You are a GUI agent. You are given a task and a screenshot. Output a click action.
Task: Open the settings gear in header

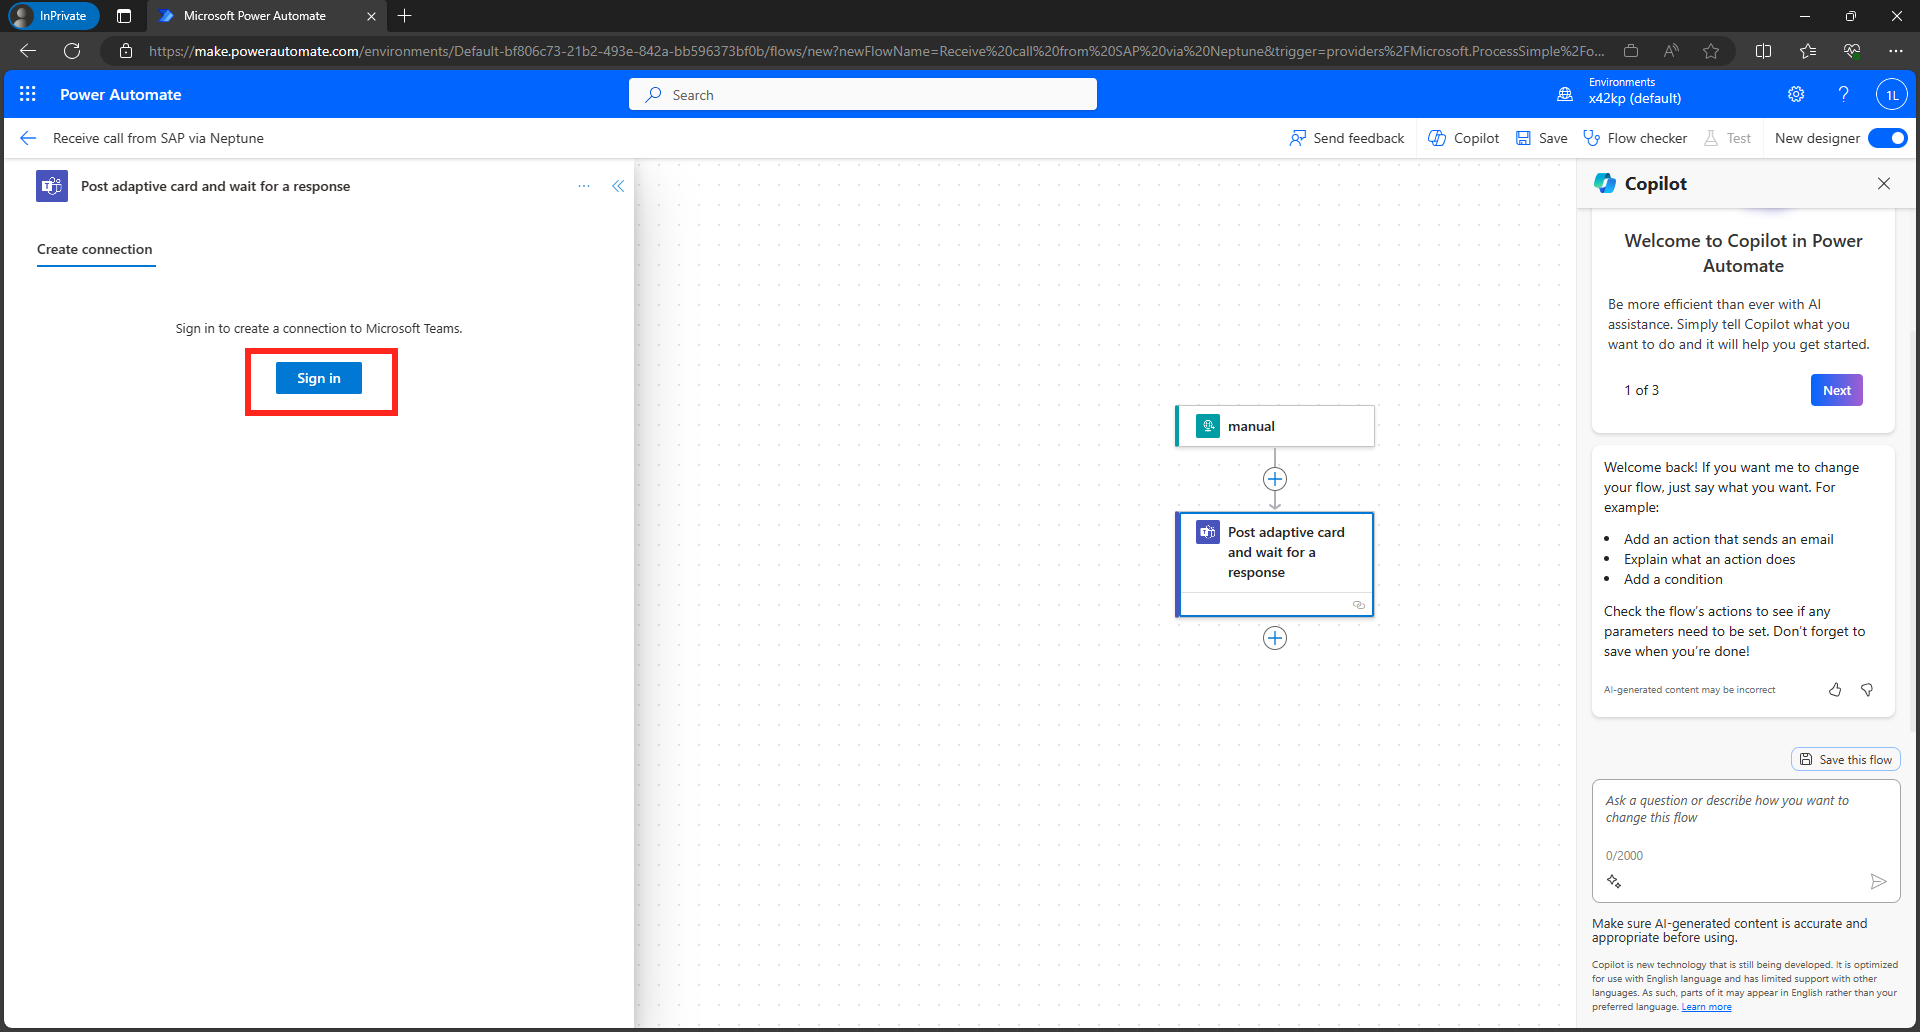(1796, 94)
